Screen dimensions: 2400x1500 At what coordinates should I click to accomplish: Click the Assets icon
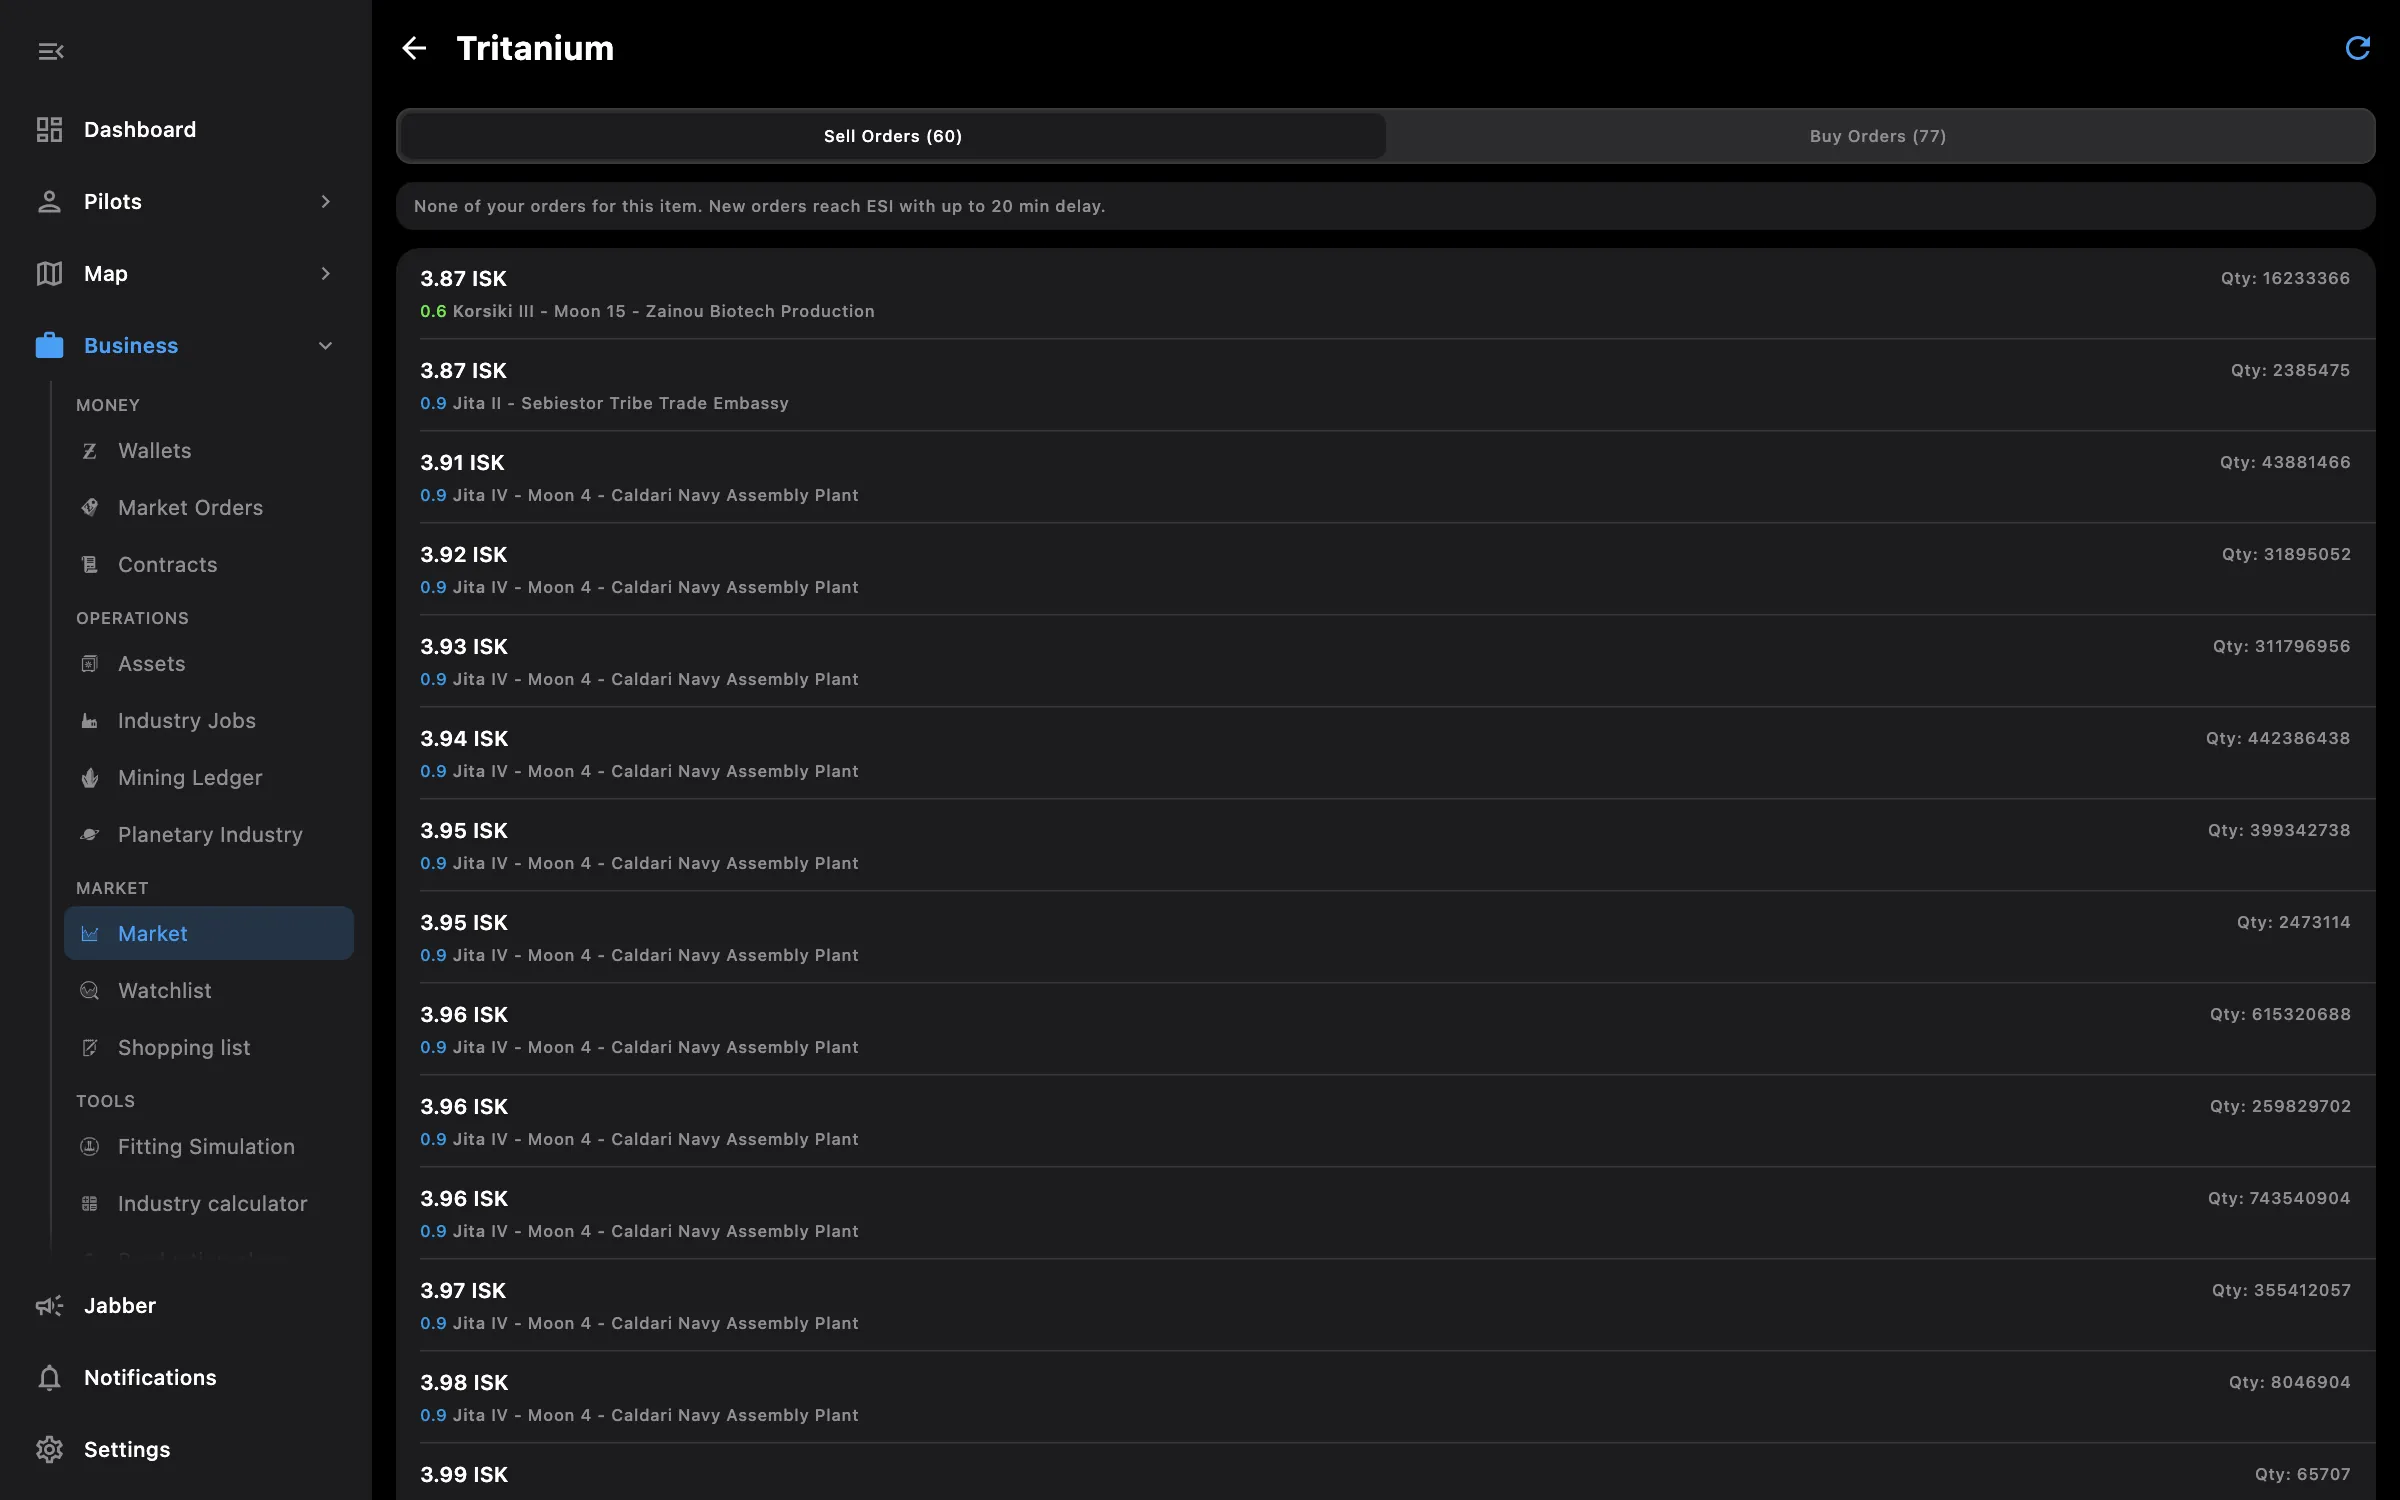tap(90, 663)
